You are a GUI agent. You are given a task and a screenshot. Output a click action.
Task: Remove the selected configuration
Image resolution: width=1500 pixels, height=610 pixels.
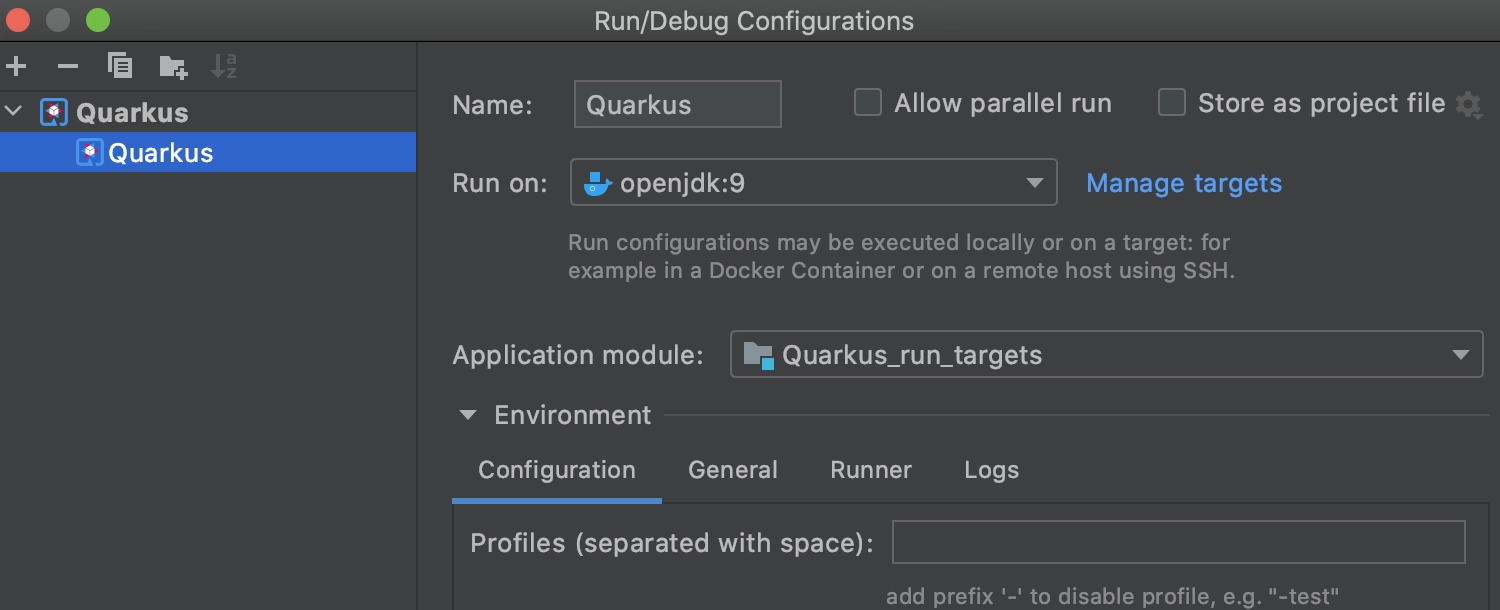(x=68, y=67)
